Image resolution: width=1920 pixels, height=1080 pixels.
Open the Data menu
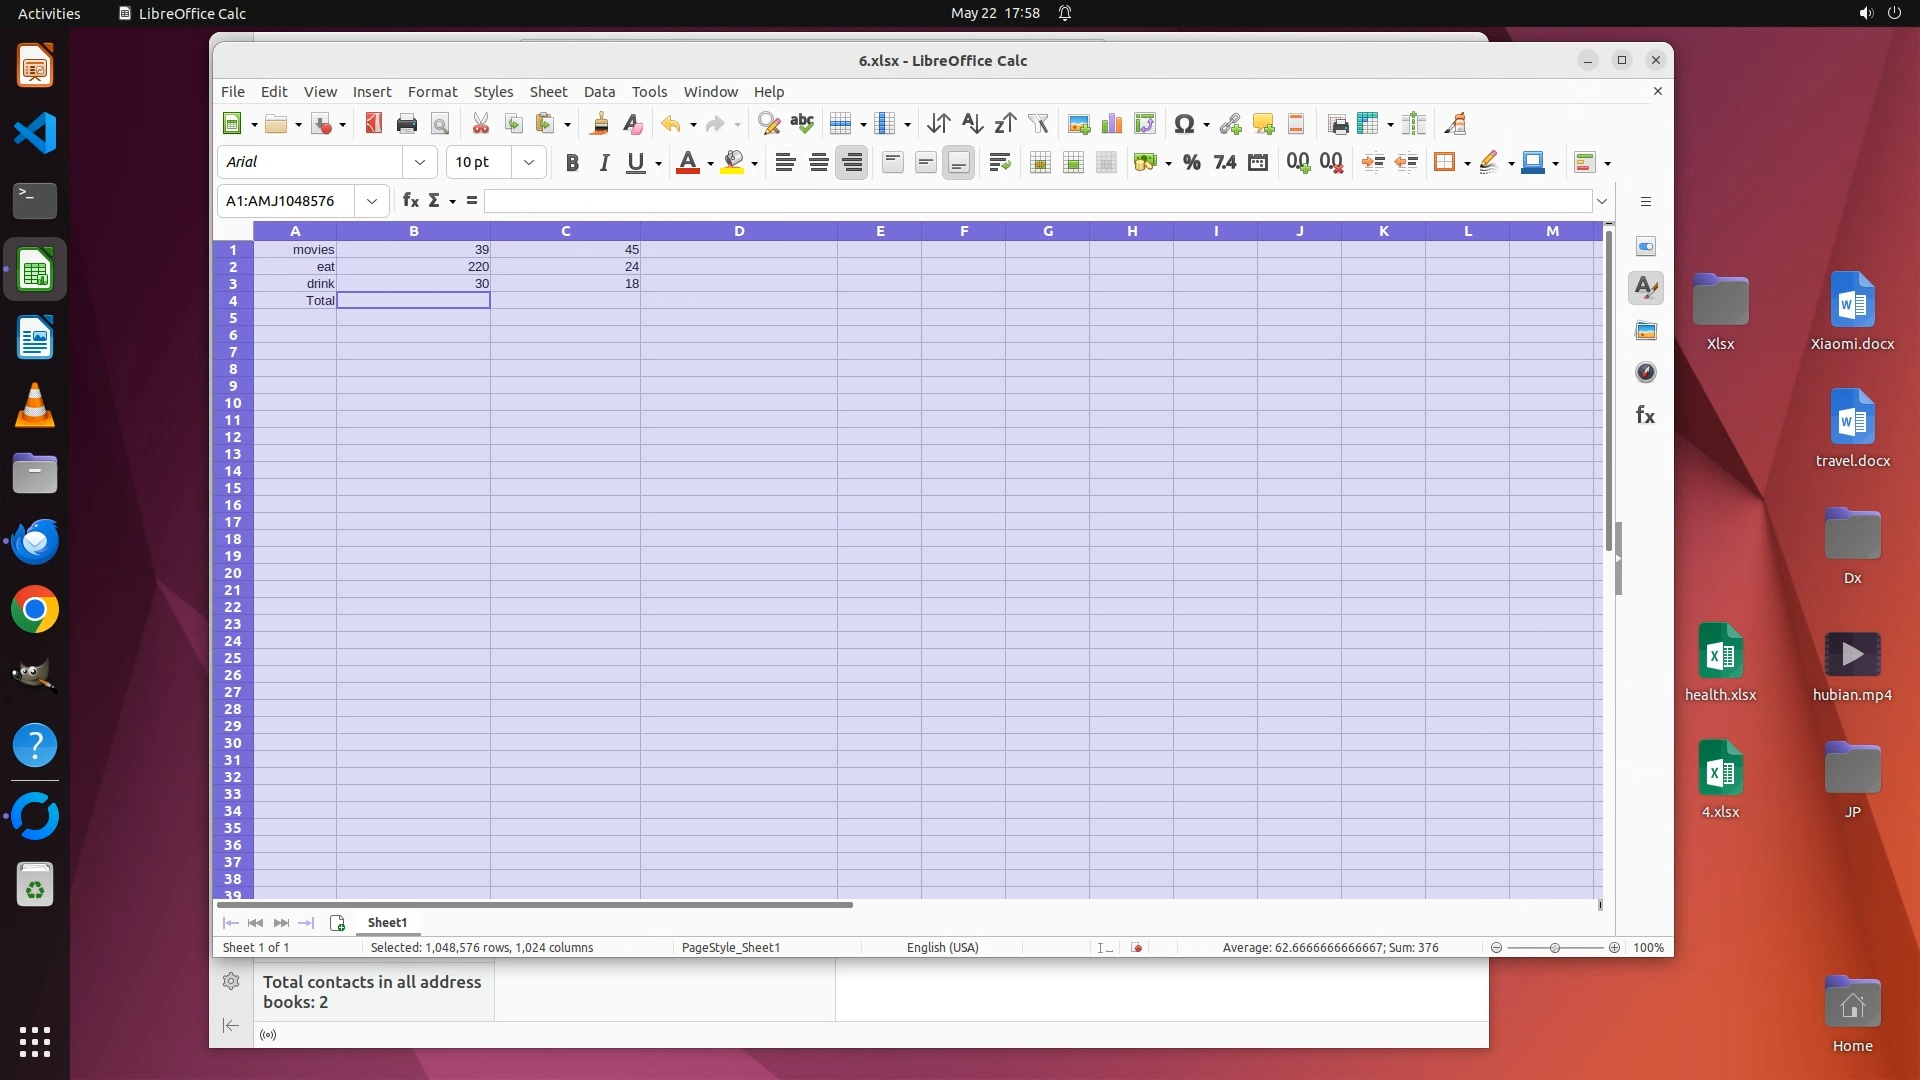[x=599, y=91]
